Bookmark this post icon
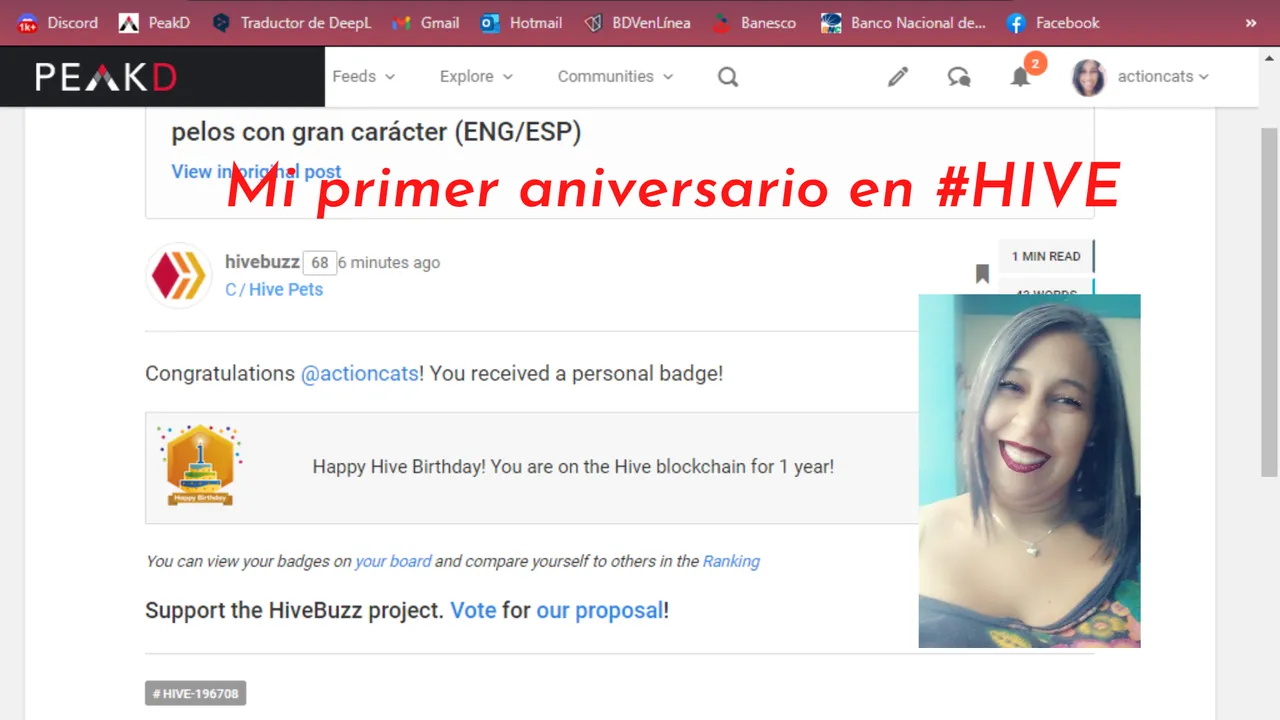1280x720 pixels. pyautogui.click(x=982, y=274)
